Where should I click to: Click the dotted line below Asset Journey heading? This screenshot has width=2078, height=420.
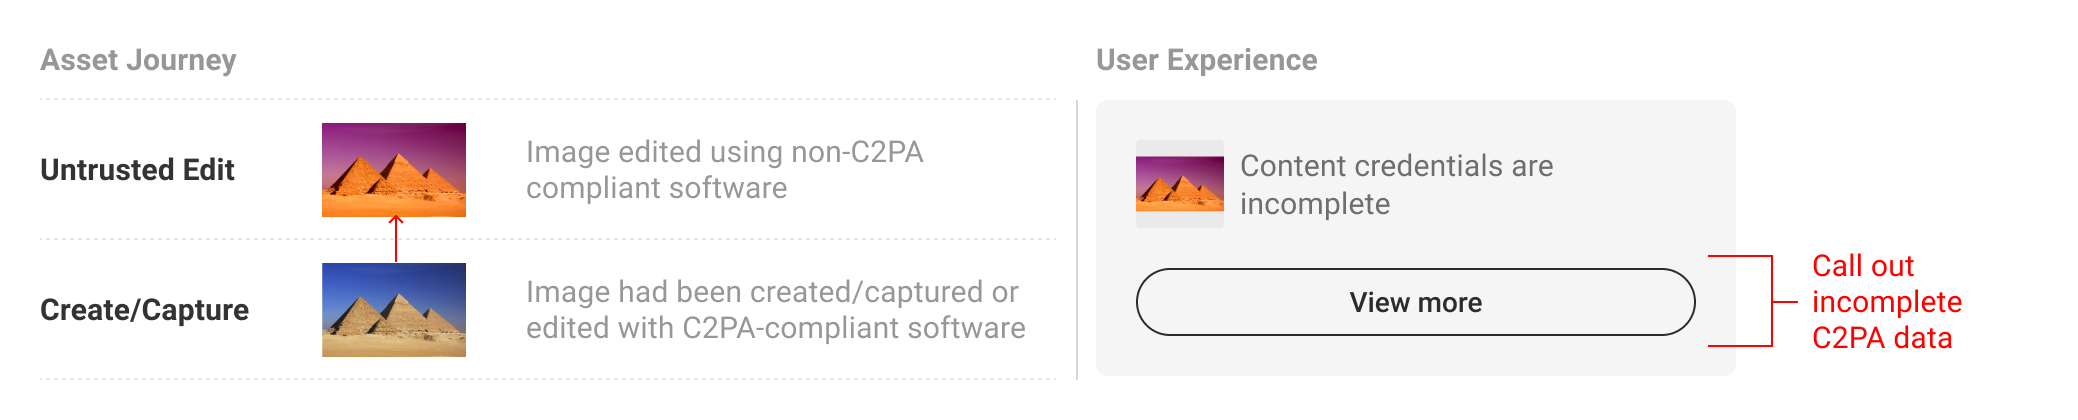click(548, 99)
